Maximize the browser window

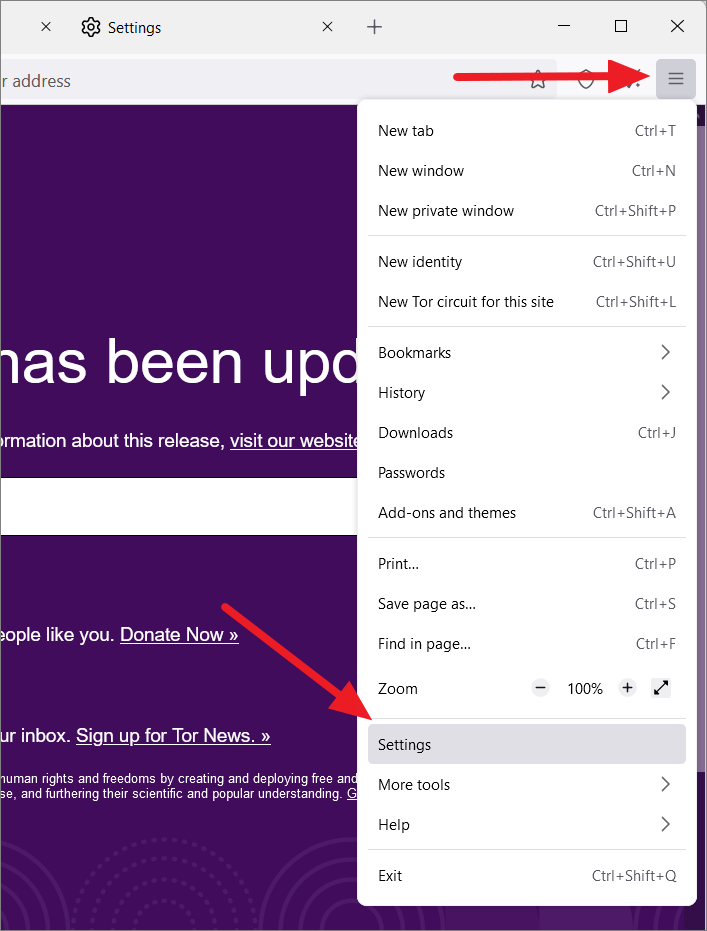coord(620,26)
